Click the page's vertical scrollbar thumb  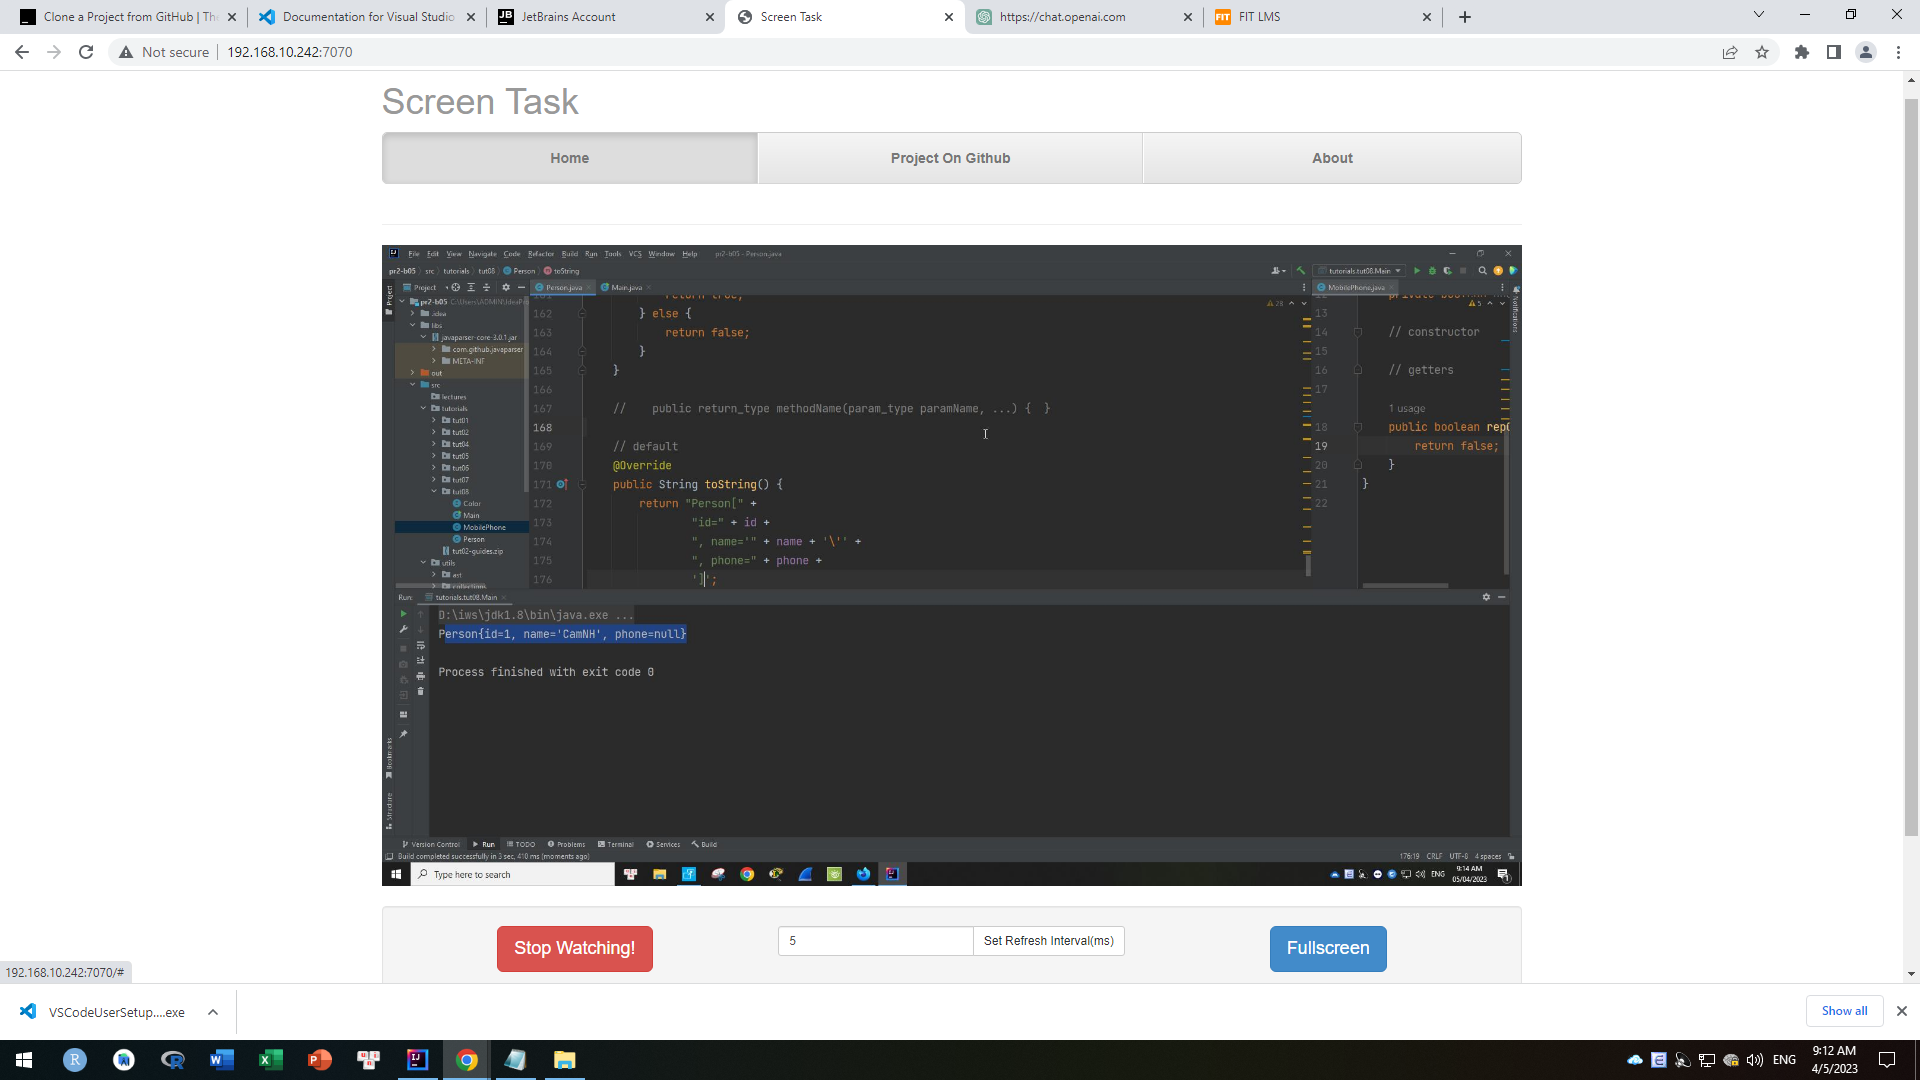1911,465
